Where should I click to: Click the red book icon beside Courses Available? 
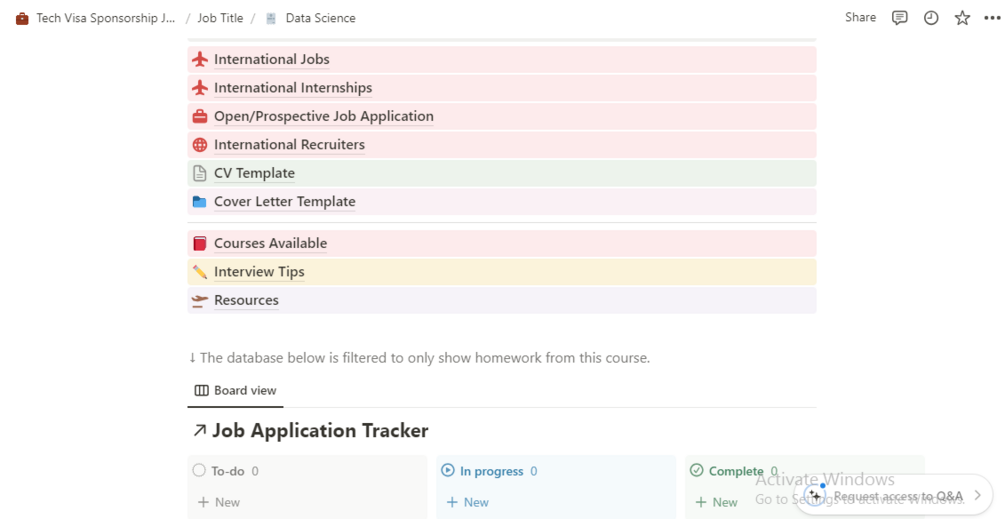[x=200, y=244]
